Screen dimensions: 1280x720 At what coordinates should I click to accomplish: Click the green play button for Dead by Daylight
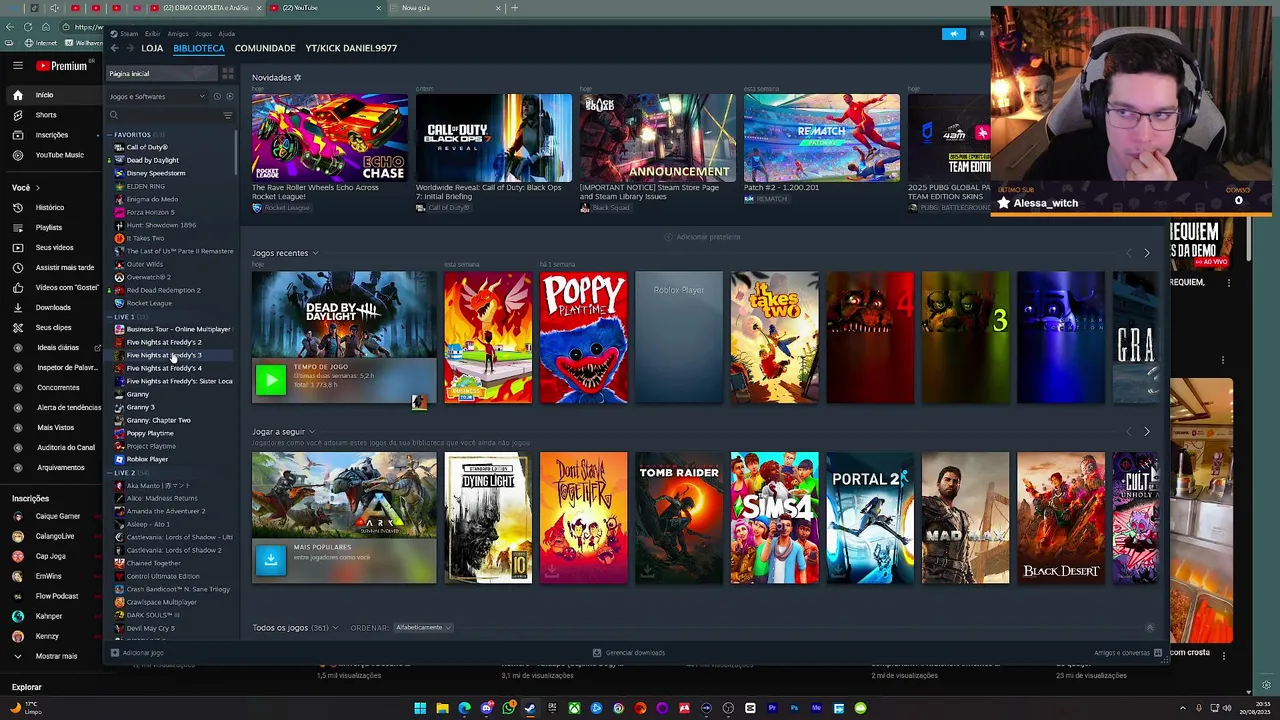pyautogui.click(x=270, y=379)
